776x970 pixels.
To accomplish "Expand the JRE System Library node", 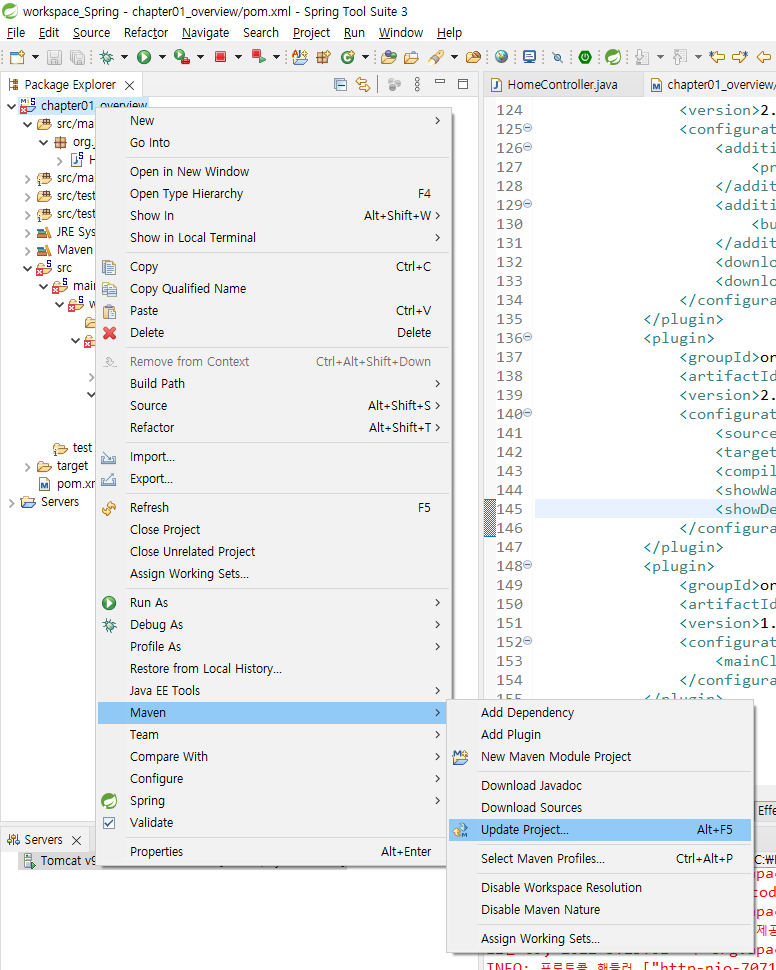I will pos(27,233).
